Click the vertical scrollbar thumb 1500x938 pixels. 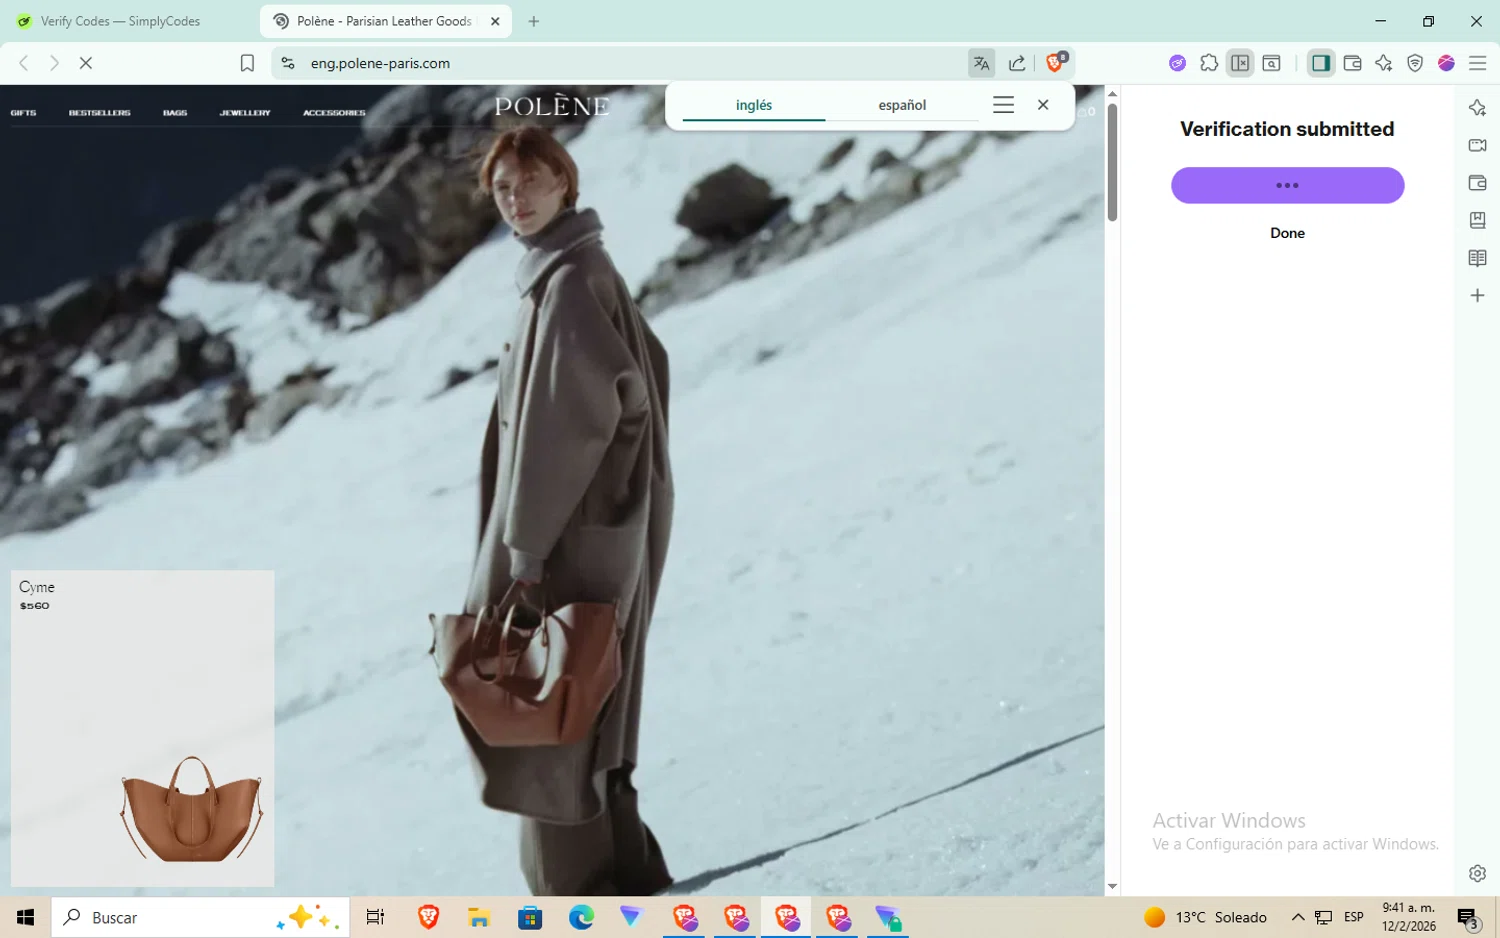coord(1112,162)
